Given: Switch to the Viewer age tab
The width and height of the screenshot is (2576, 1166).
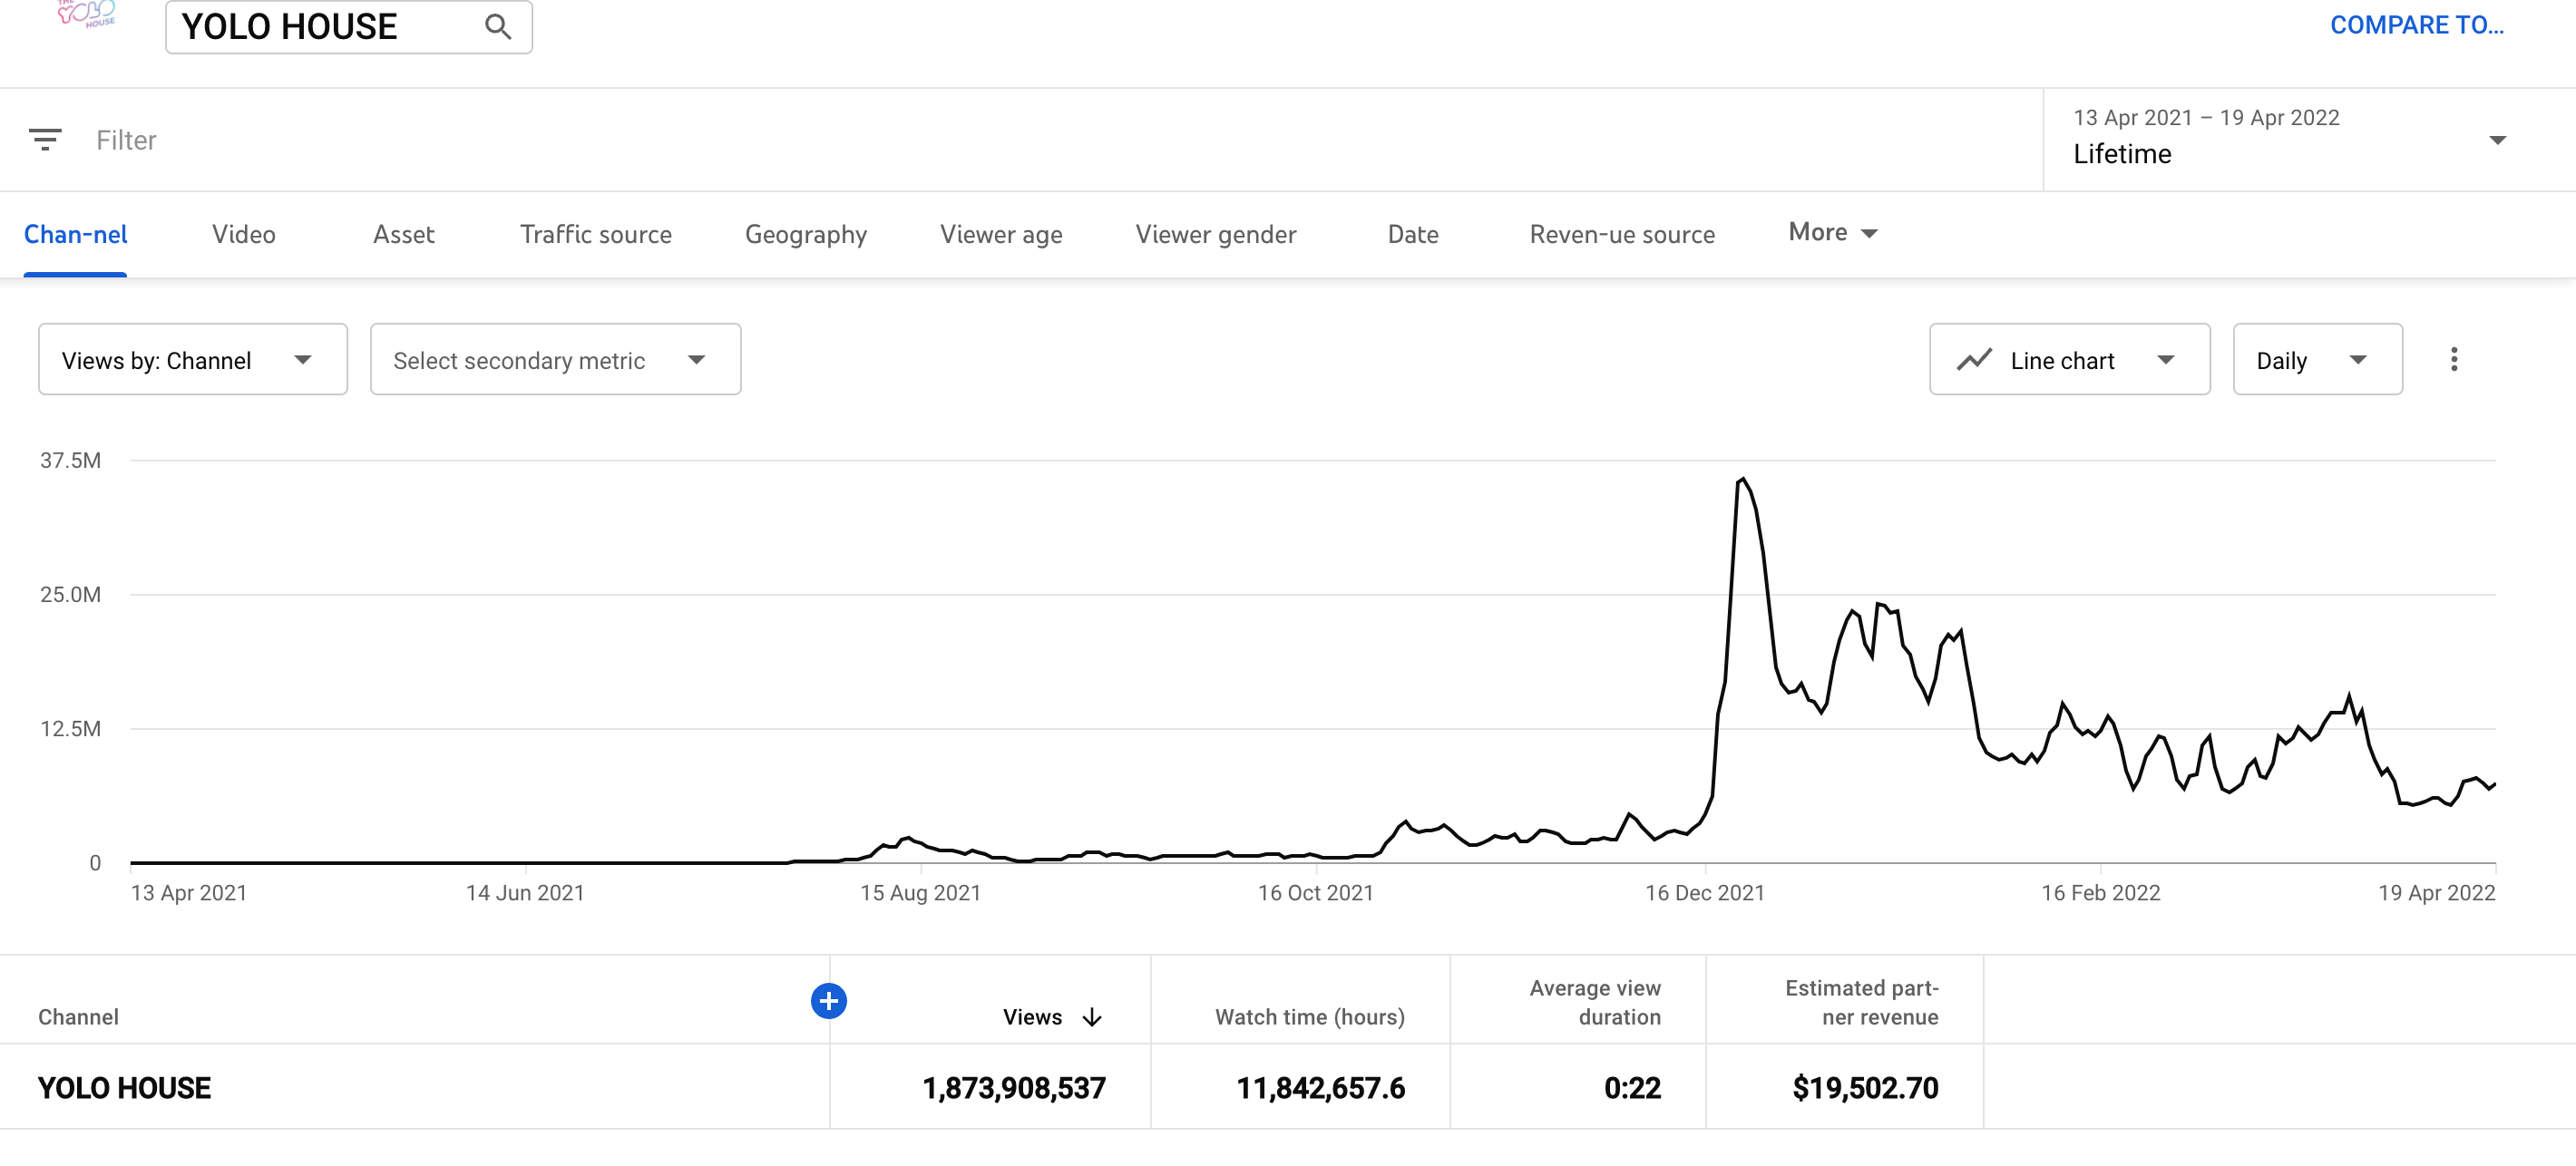Looking at the screenshot, I should coord(1000,234).
